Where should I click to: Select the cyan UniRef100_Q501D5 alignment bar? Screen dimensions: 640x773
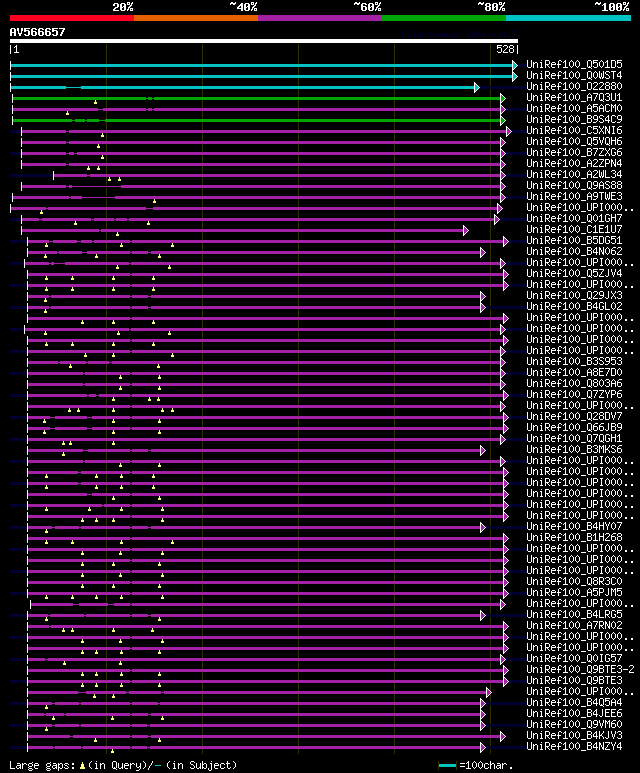coord(261,65)
